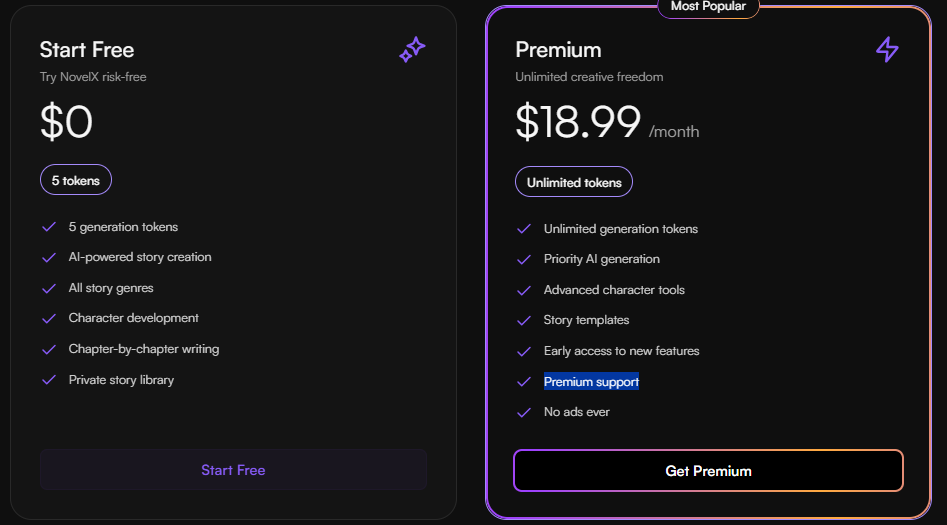Click the Start Free button
The image size is (947, 525).
coord(233,470)
